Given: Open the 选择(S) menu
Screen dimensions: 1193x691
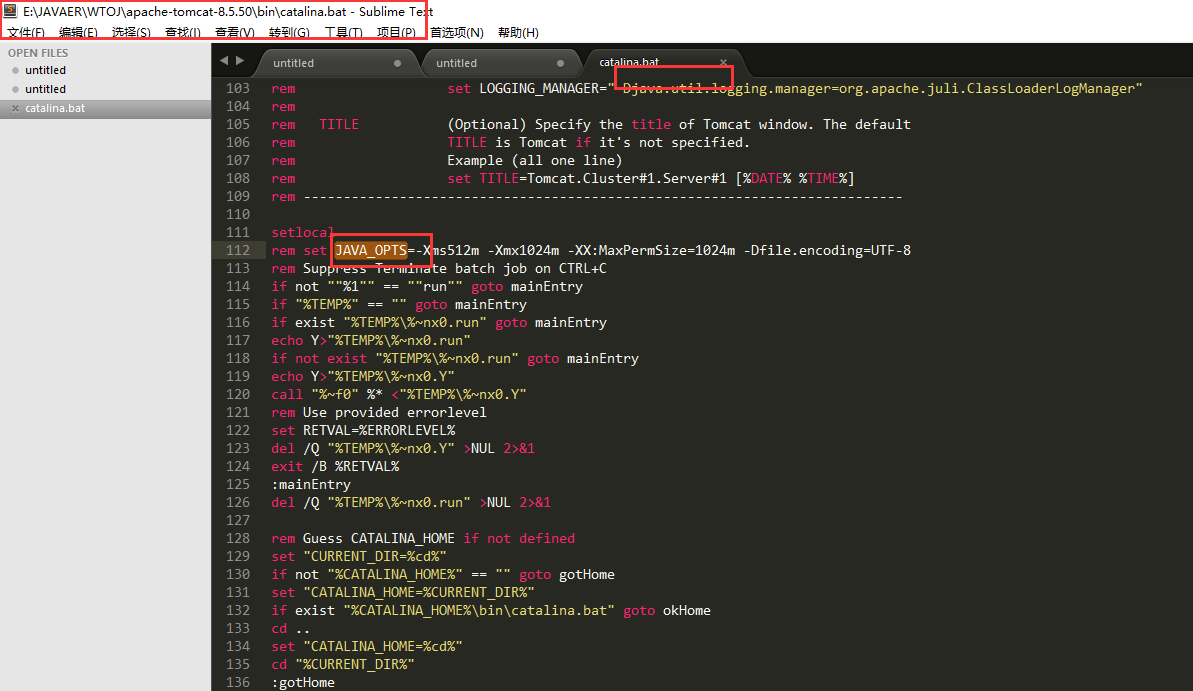Looking at the screenshot, I should coord(131,32).
